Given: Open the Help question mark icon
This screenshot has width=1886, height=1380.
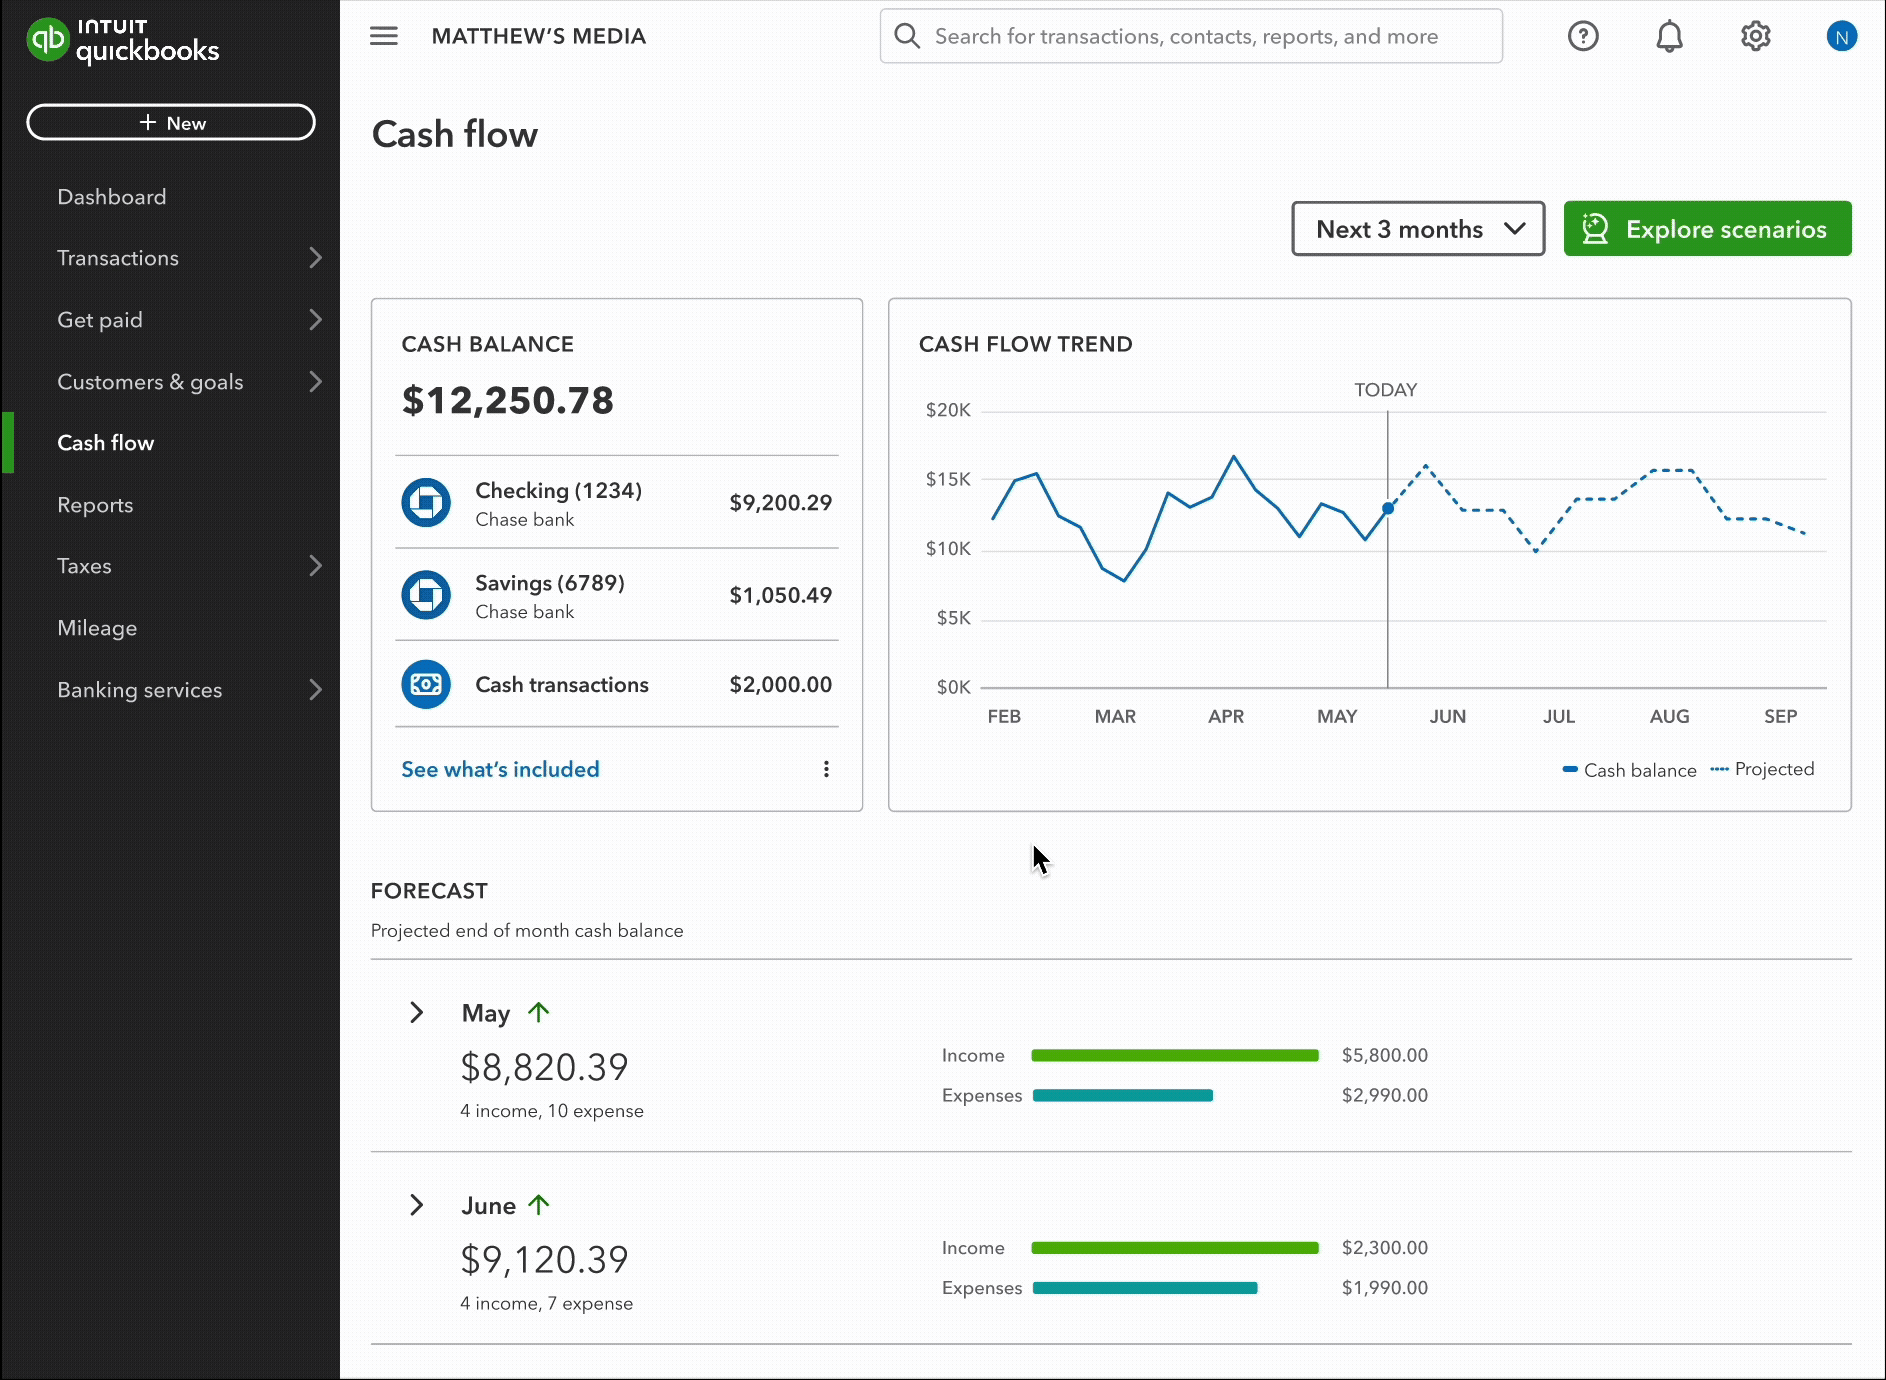Looking at the screenshot, I should pos(1583,36).
